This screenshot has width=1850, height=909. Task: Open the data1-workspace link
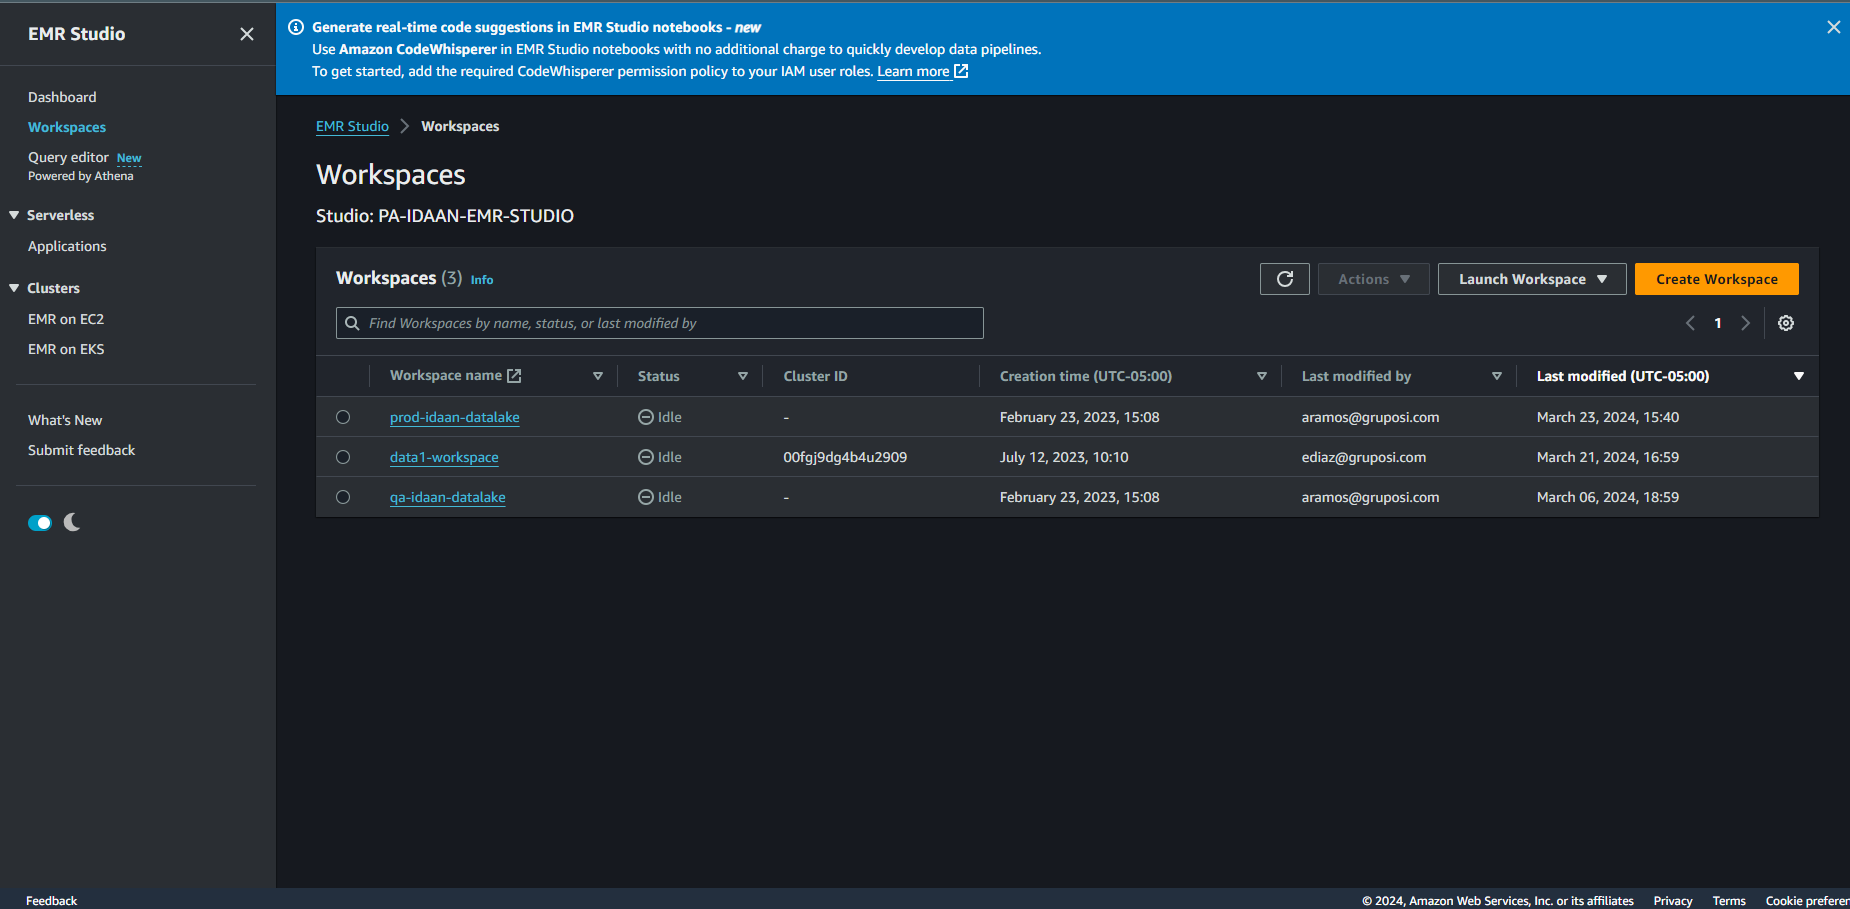click(444, 457)
